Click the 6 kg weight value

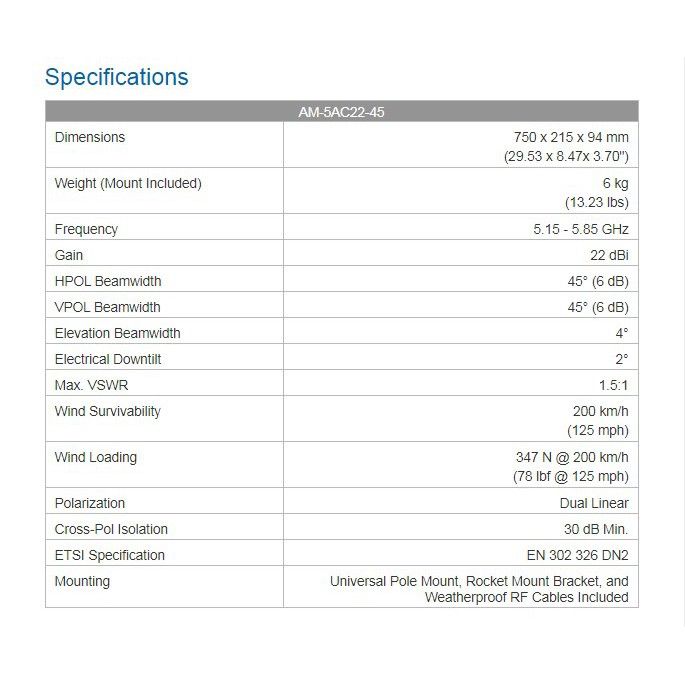point(615,183)
